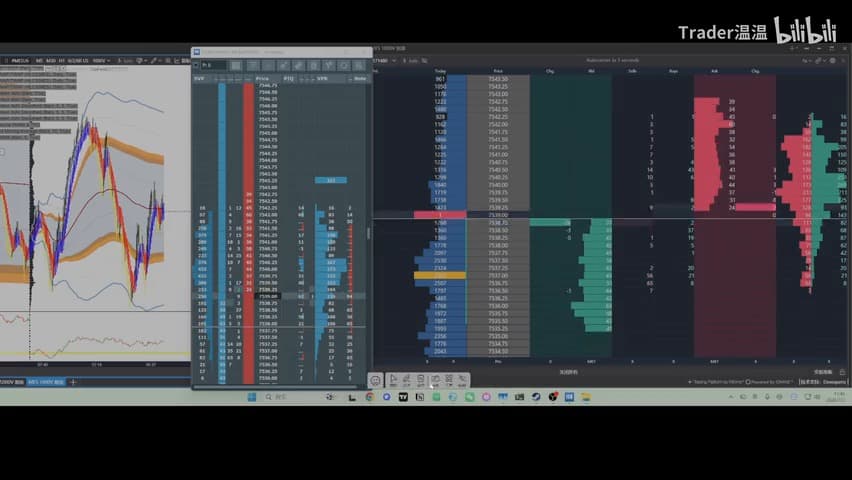Select the arrow pointer tool in floating toolbar
852x480 pixels.
pyautogui.click(x=393, y=380)
